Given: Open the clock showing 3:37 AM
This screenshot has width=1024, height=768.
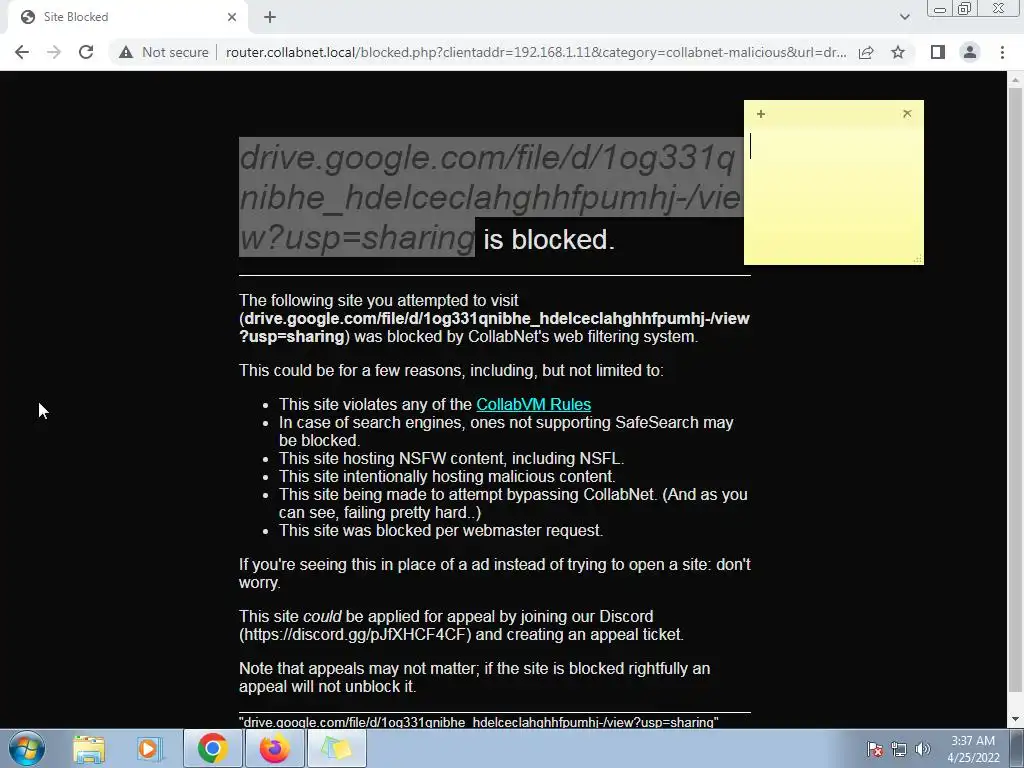Looking at the screenshot, I should click(x=973, y=749).
